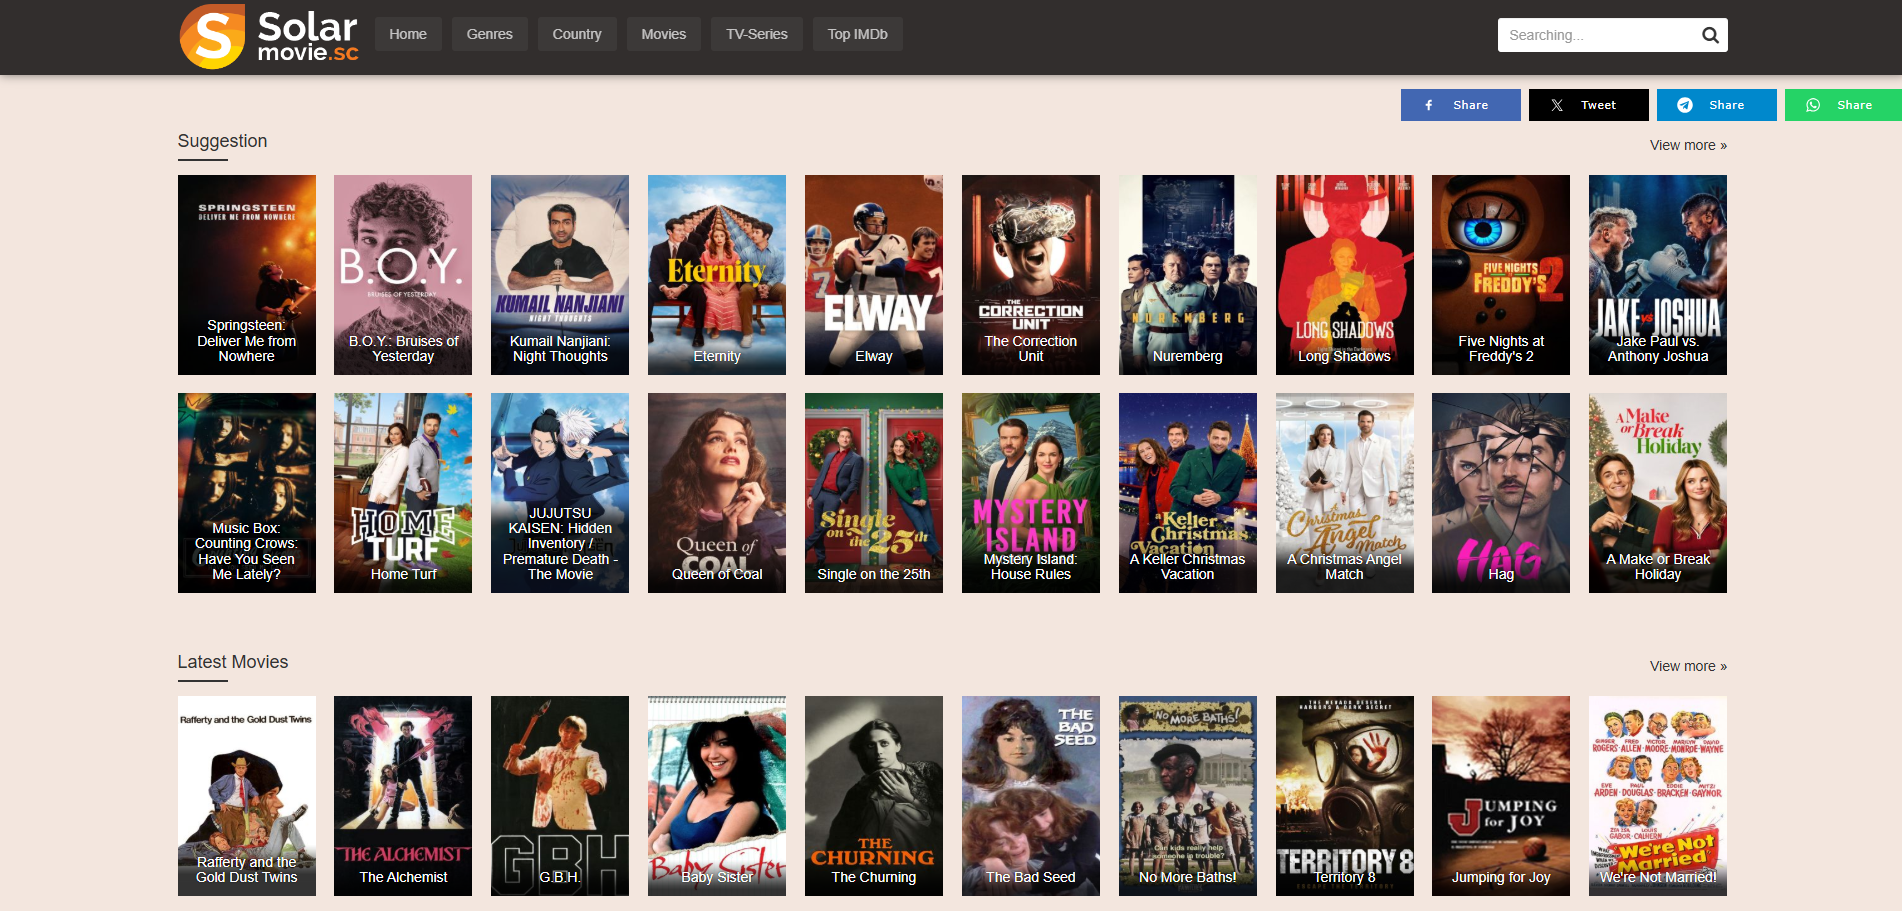Click the search magnifier icon
The width and height of the screenshot is (1902, 911).
[1710, 35]
